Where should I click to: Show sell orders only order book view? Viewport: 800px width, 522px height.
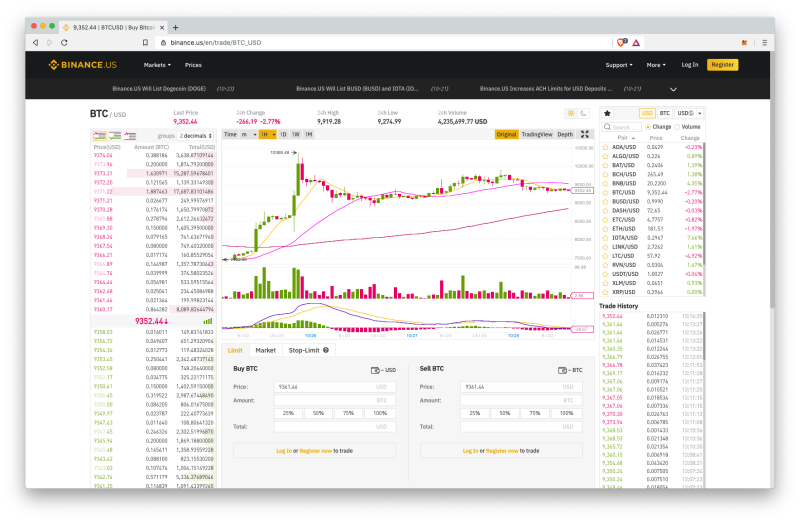click(x=130, y=136)
